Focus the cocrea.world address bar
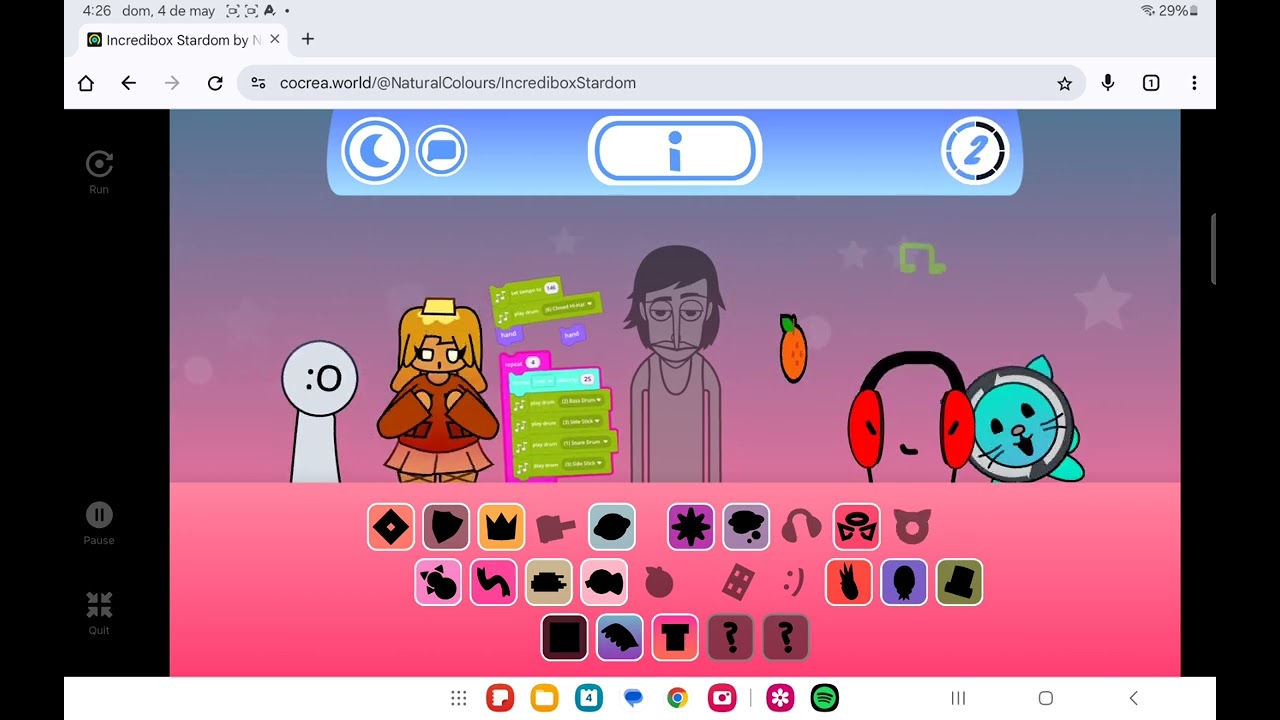Image resolution: width=1280 pixels, height=720 pixels. (x=660, y=83)
